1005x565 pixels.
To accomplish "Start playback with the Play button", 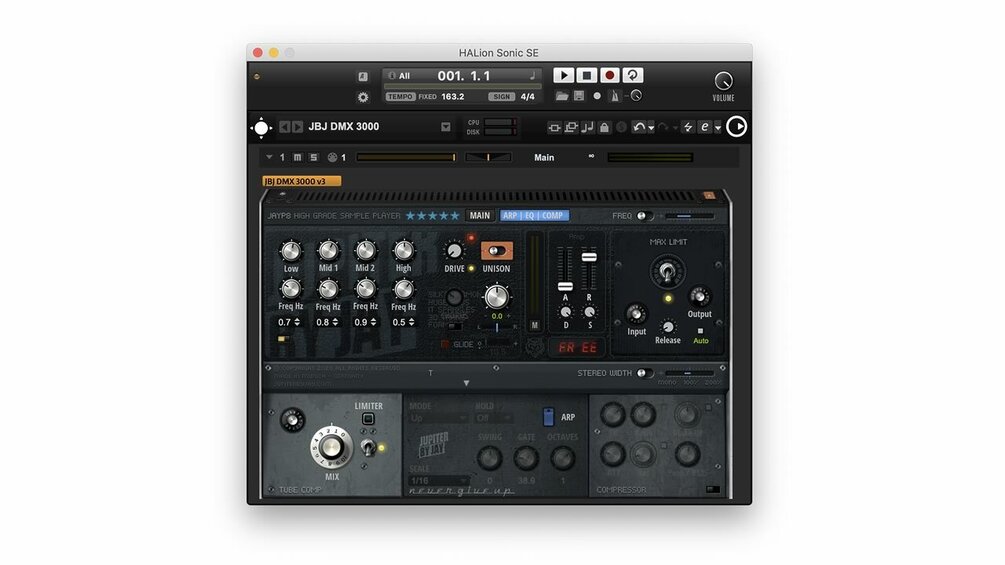I will pyautogui.click(x=563, y=76).
